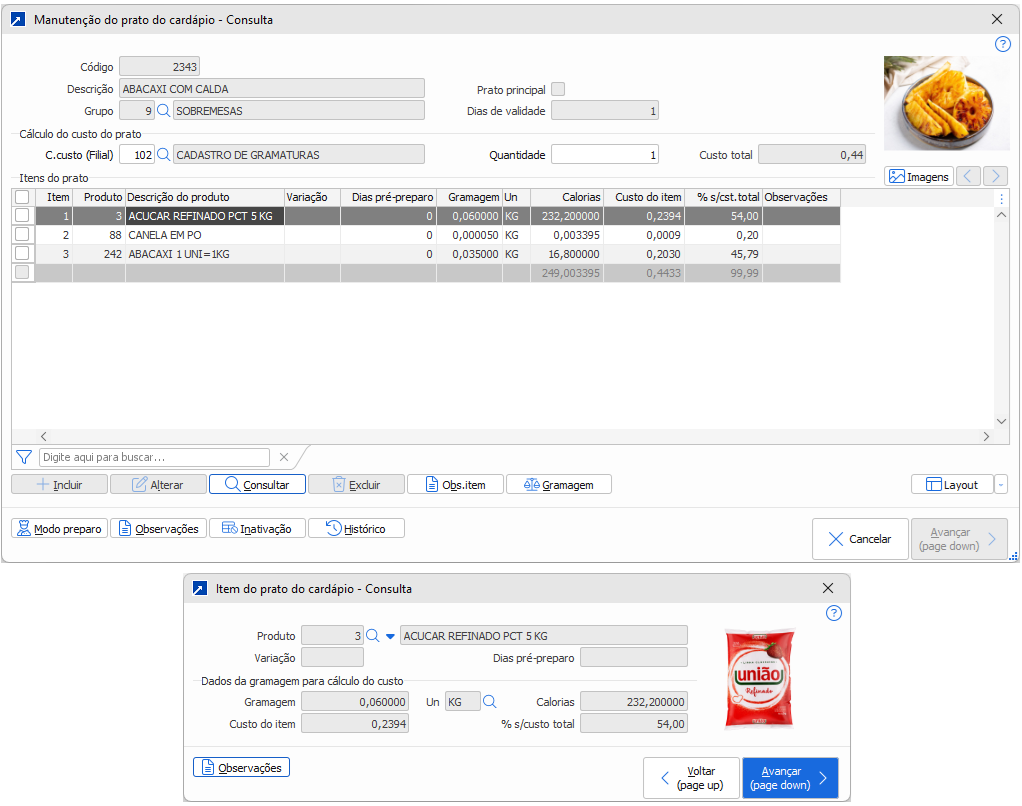Click the search magnifier next to Grupo
The width and height of the screenshot is (1022, 806).
pos(164,111)
